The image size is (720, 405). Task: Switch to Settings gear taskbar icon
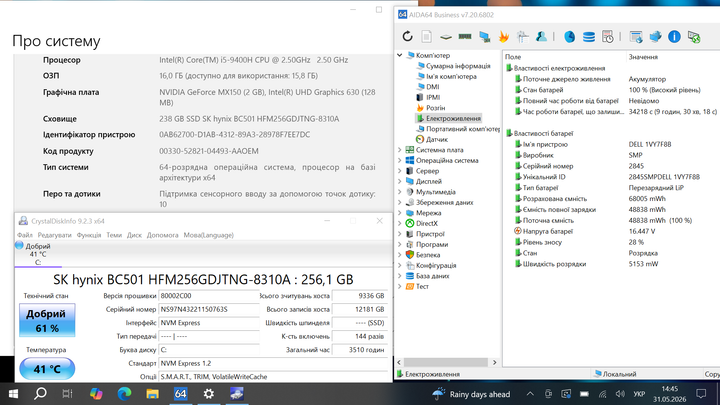click(x=208, y=394)
